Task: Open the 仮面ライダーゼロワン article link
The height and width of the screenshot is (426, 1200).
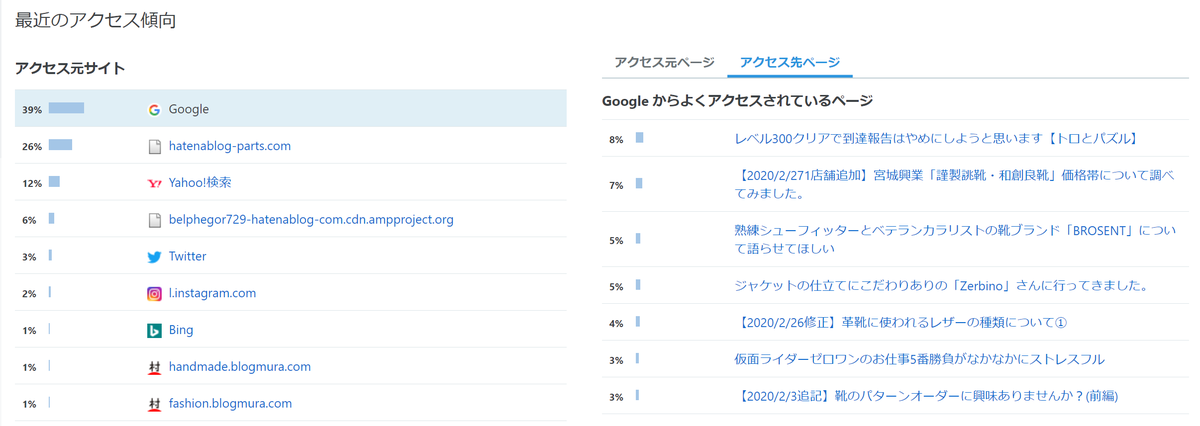Action: (x=919, y=359)
